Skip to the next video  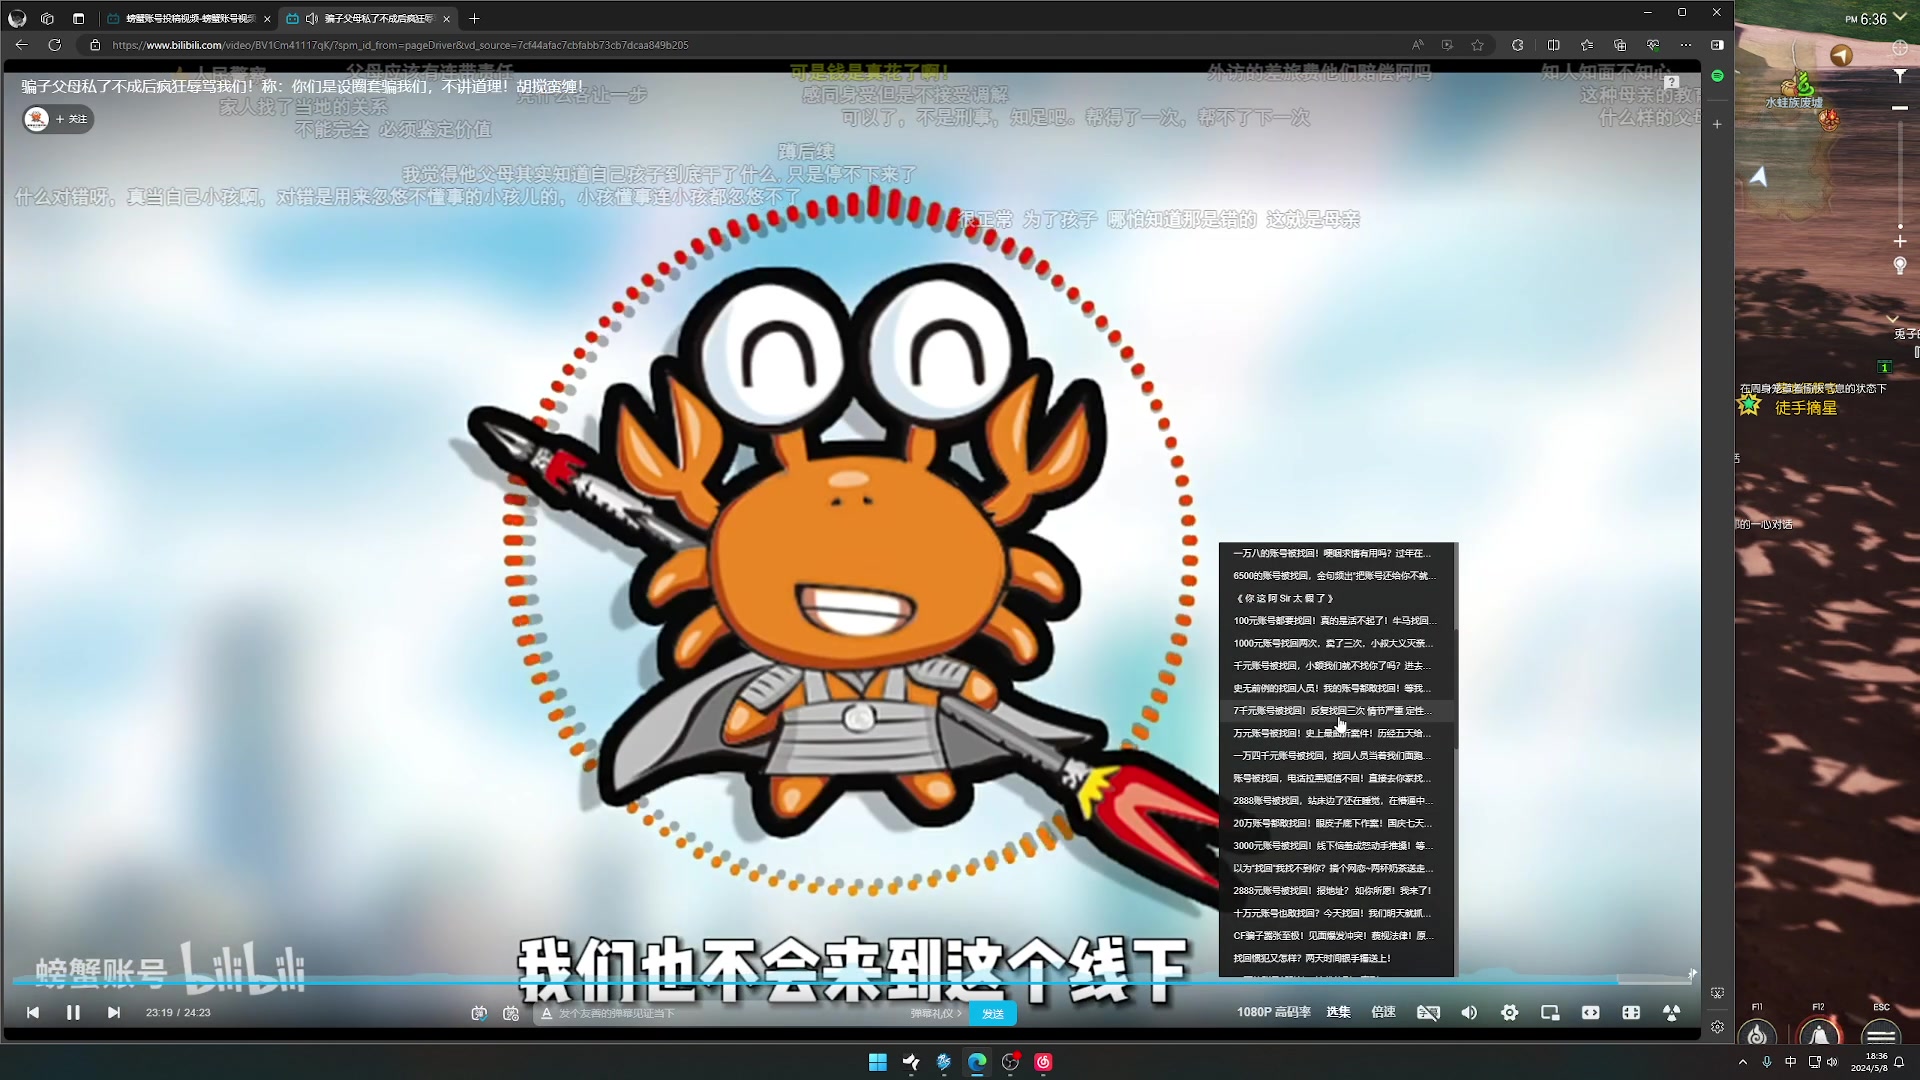coord(114,1013)
